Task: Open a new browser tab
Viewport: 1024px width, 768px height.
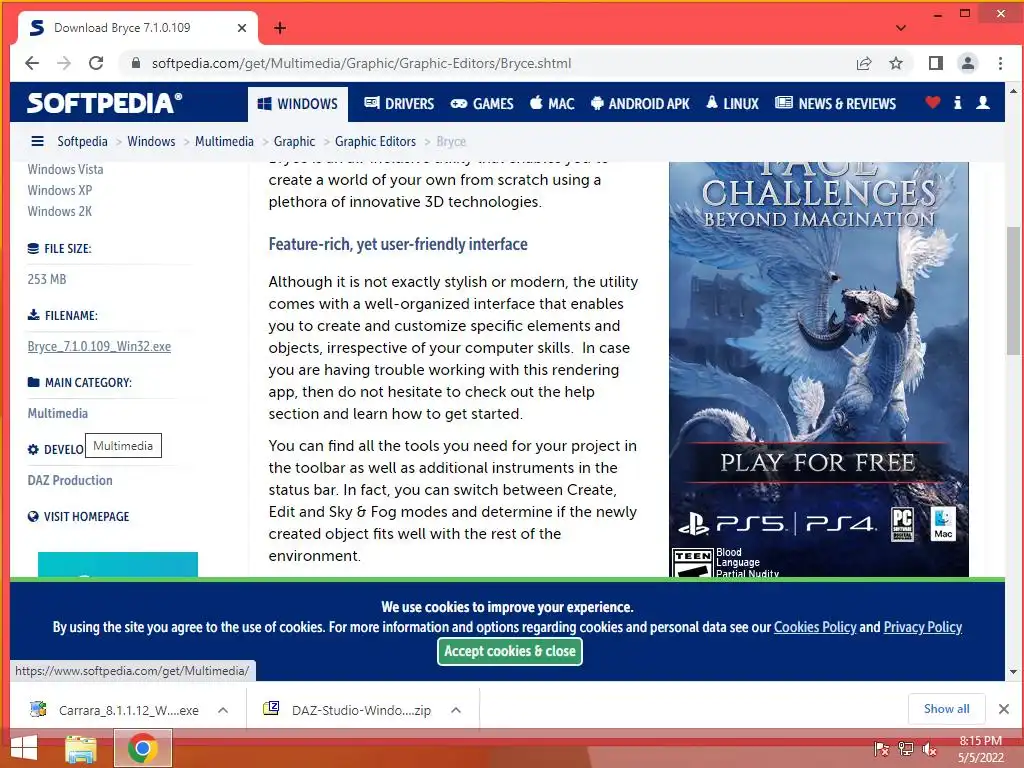Action: click(280, 28)
